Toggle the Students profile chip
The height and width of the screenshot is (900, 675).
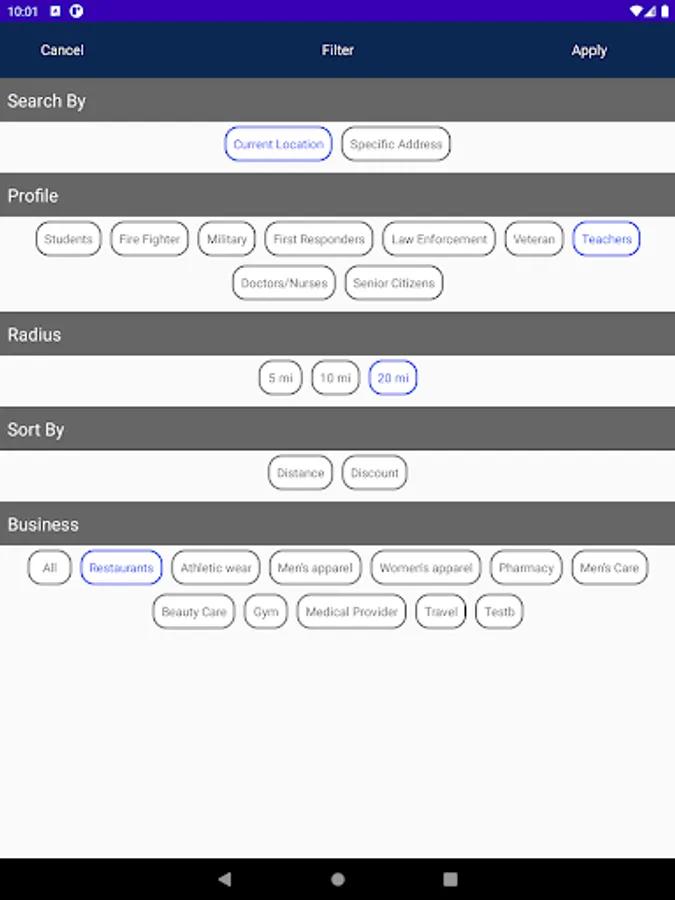click(68, 239)
